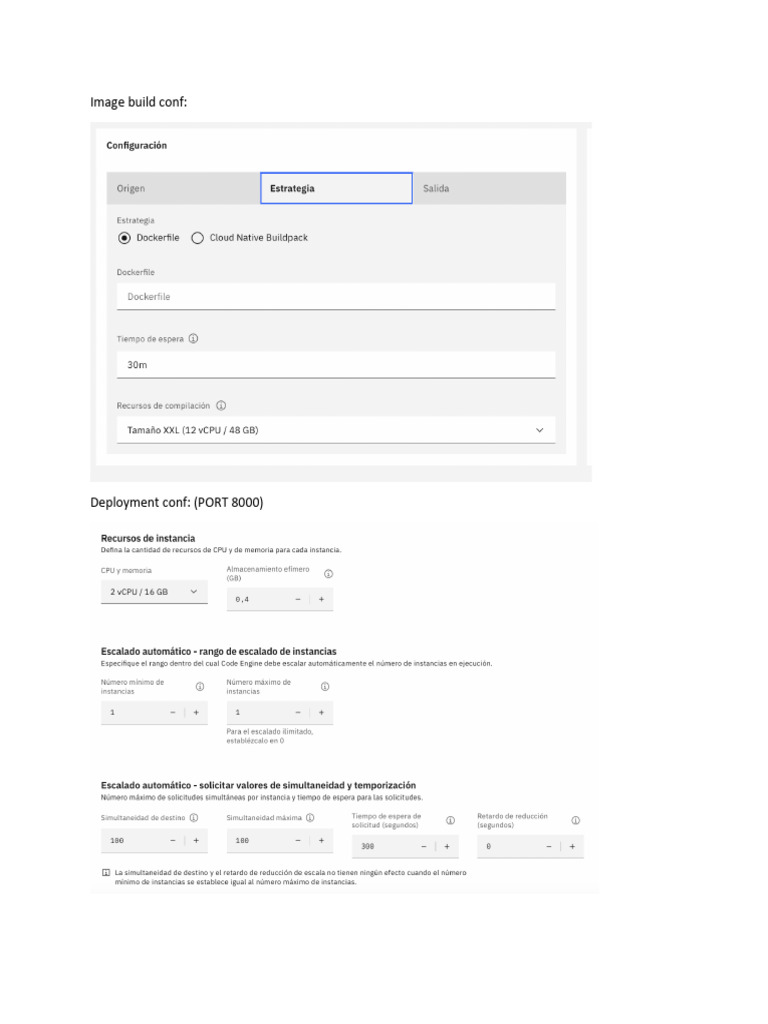
Task: Select the Dockerfile strategy radio button
Action: click(124, 238)
